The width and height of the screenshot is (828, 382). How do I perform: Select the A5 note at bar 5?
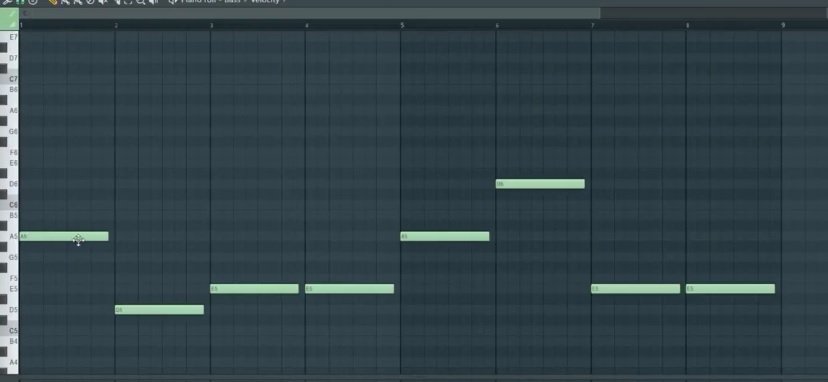445,236
